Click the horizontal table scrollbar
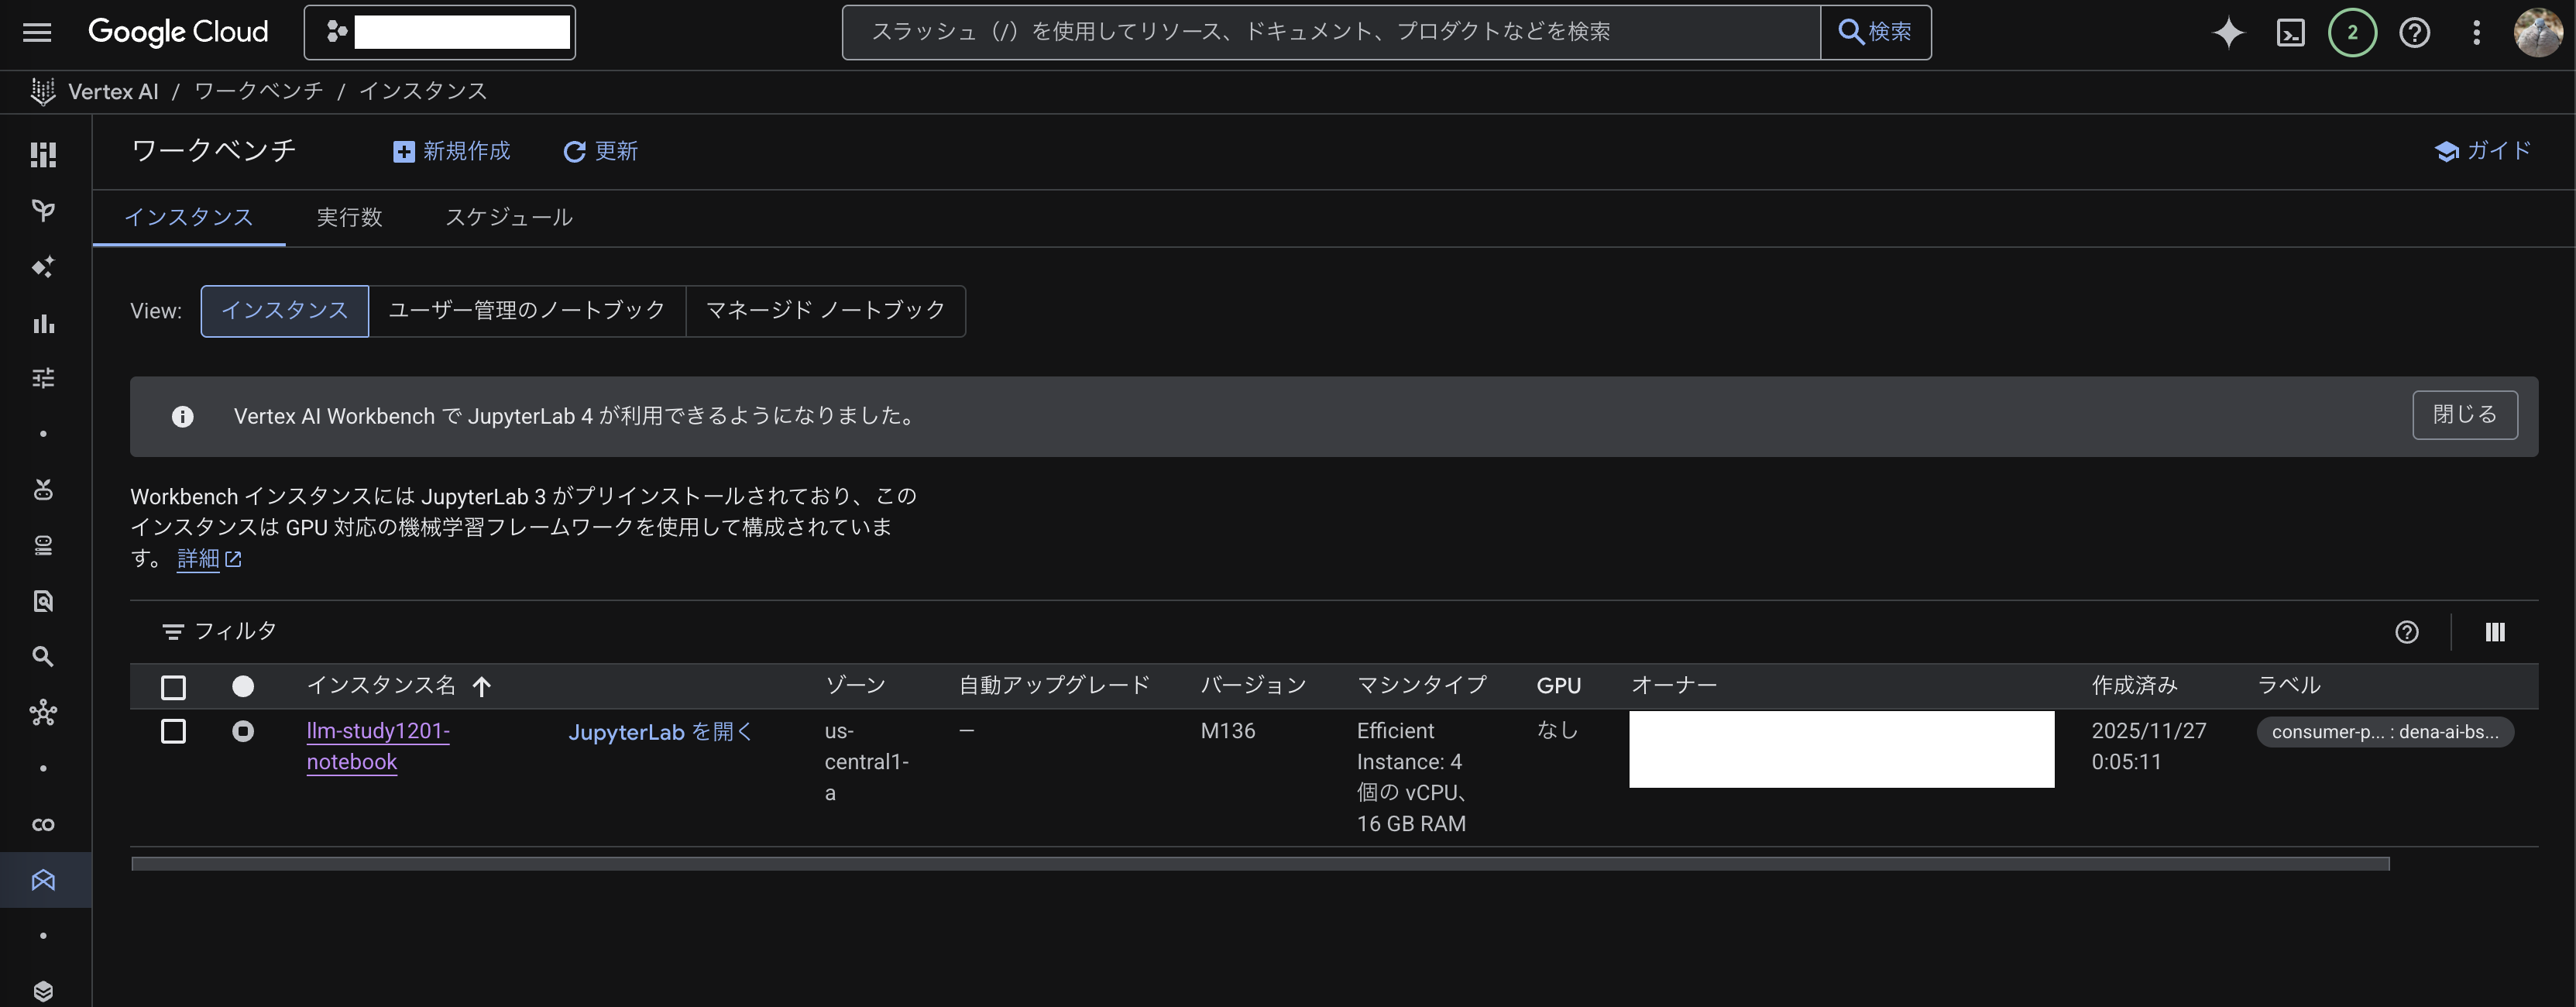This screenshot has height=1007, width=2576. pos(1260,863)
